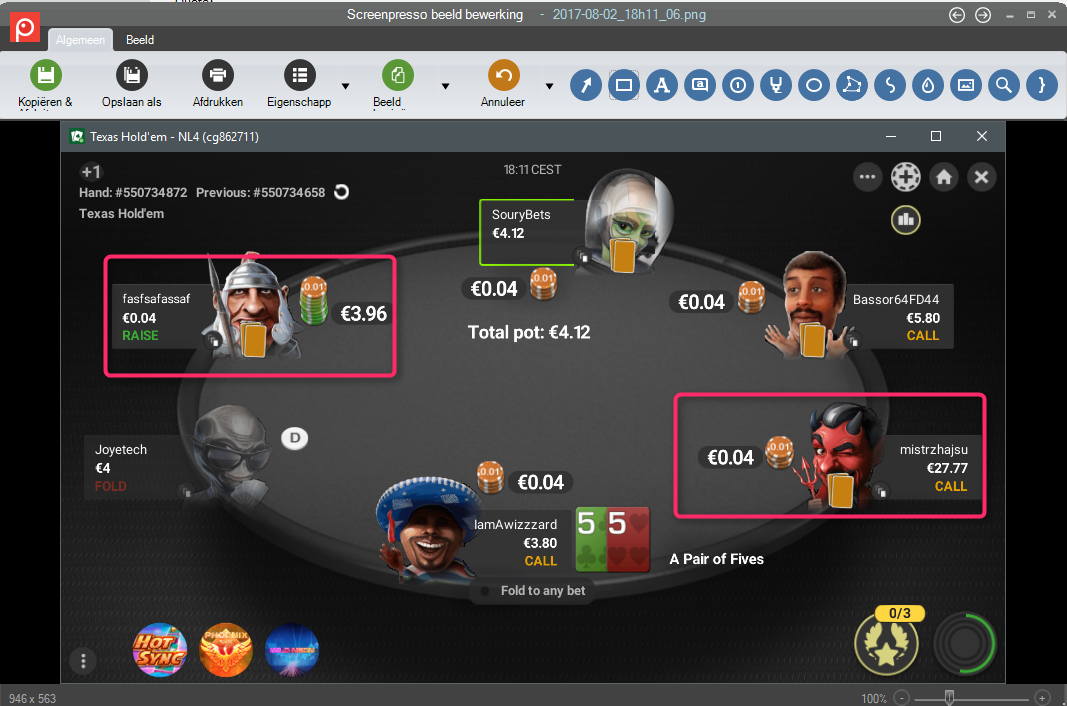Click the poker lobby home icon

[944, 178]
